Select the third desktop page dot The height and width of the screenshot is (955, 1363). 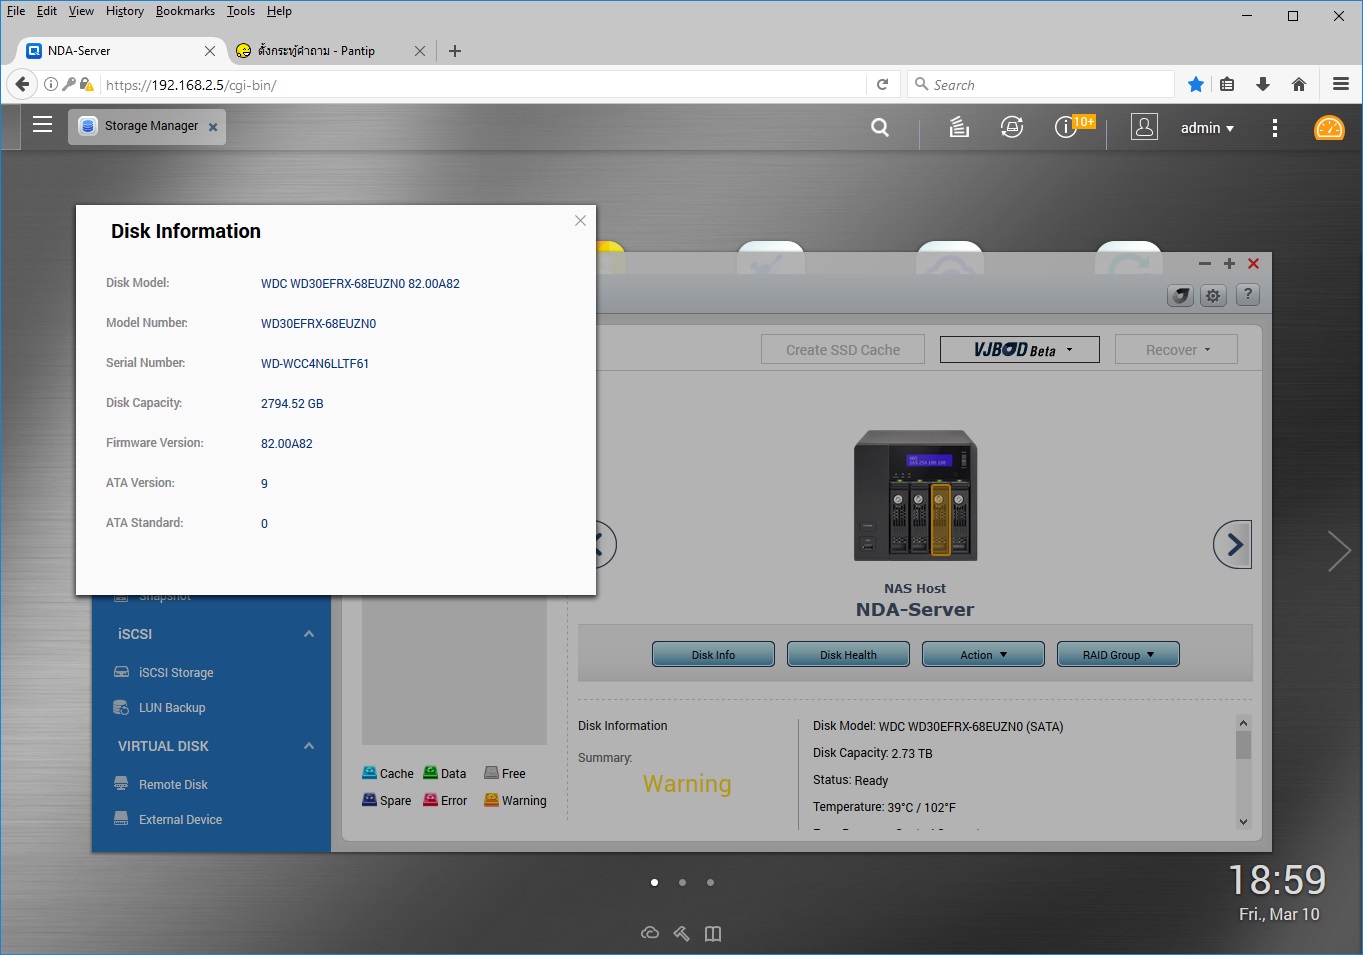(710, 882)
